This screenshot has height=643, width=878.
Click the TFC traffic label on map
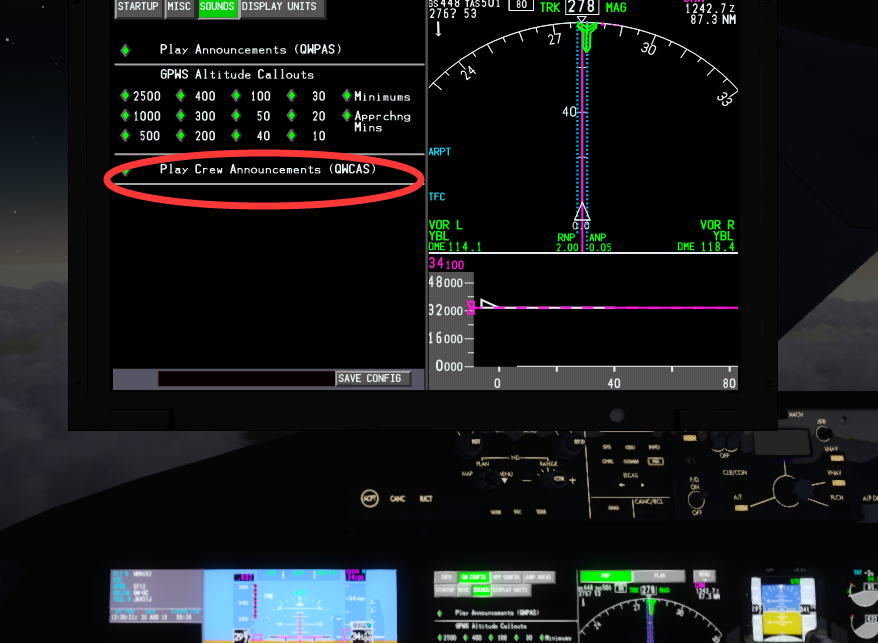[437, 196]
